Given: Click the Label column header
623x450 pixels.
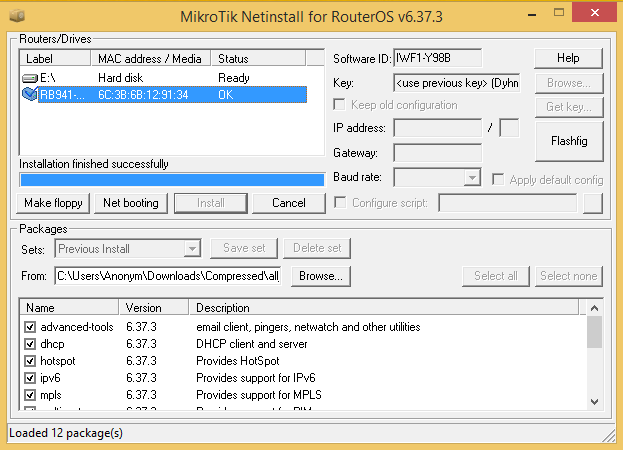Looking at the screenshot, I should (55, 59).
